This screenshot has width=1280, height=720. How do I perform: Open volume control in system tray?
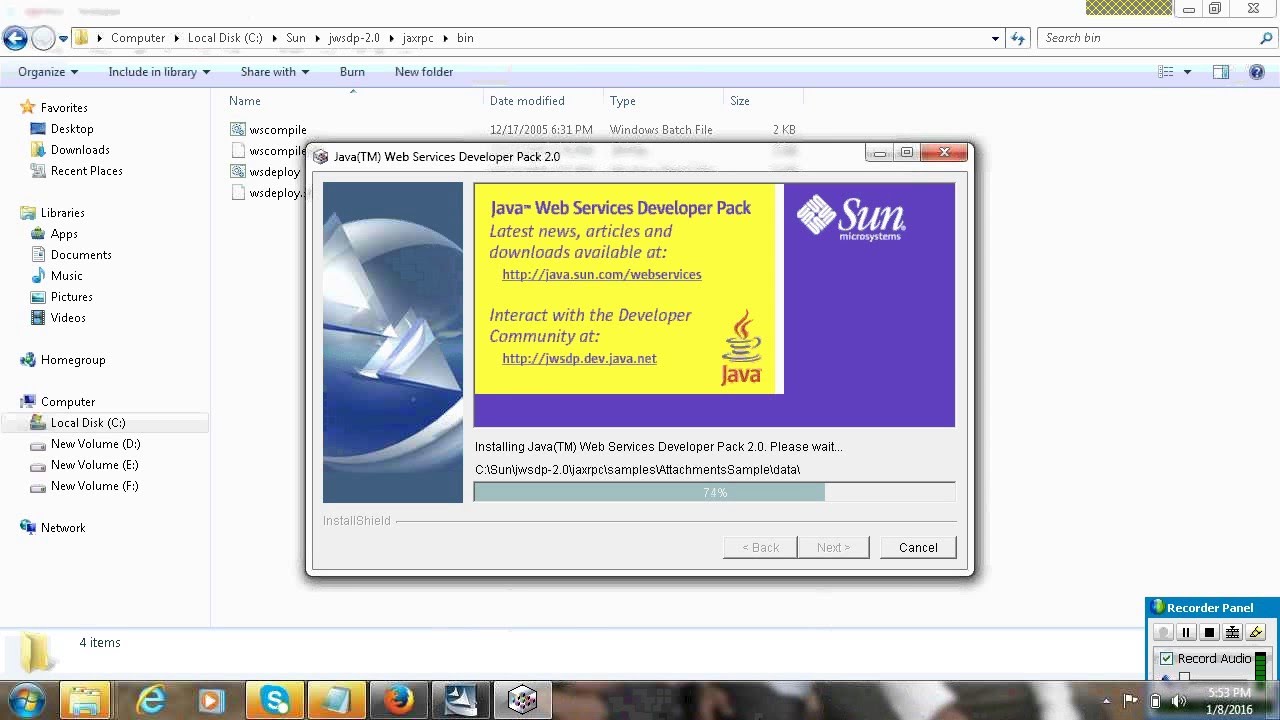coord(1178,701)
